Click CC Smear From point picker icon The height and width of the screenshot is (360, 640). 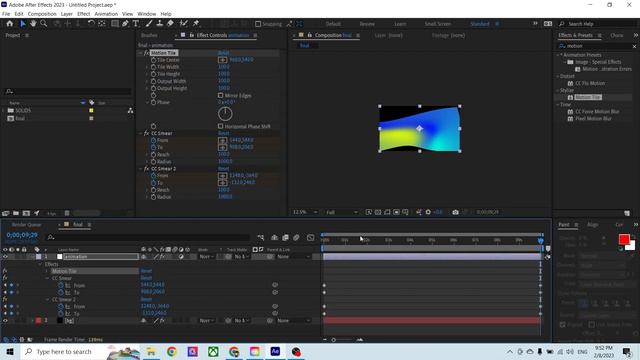[222, 140]
